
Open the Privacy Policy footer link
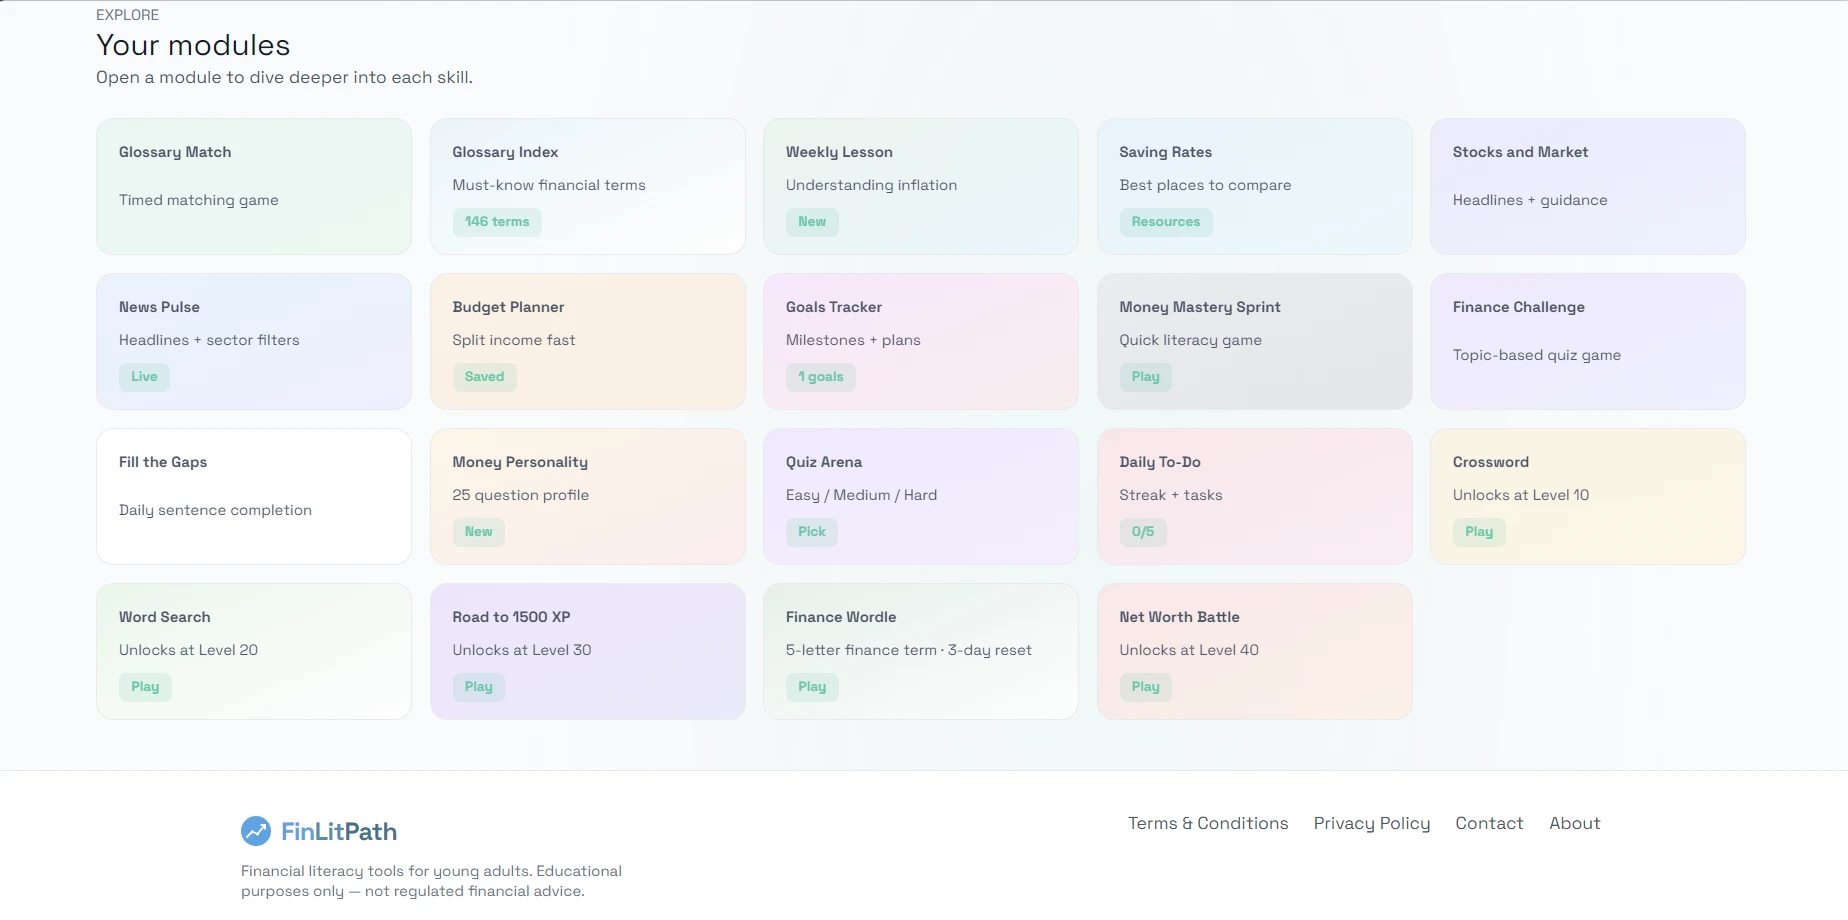click(x=1372, y=823)
